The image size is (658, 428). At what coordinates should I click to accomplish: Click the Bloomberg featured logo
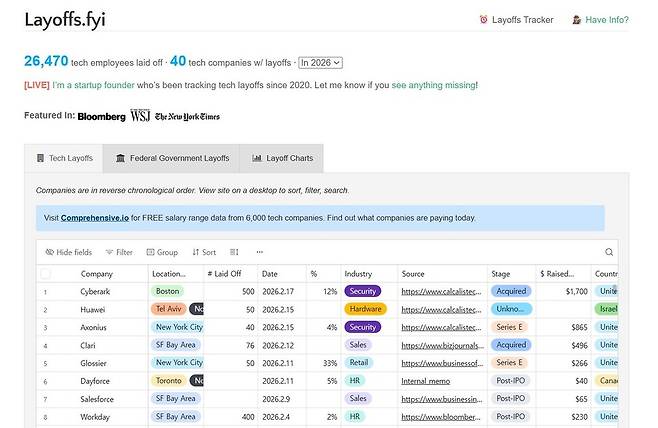(102, 117)
